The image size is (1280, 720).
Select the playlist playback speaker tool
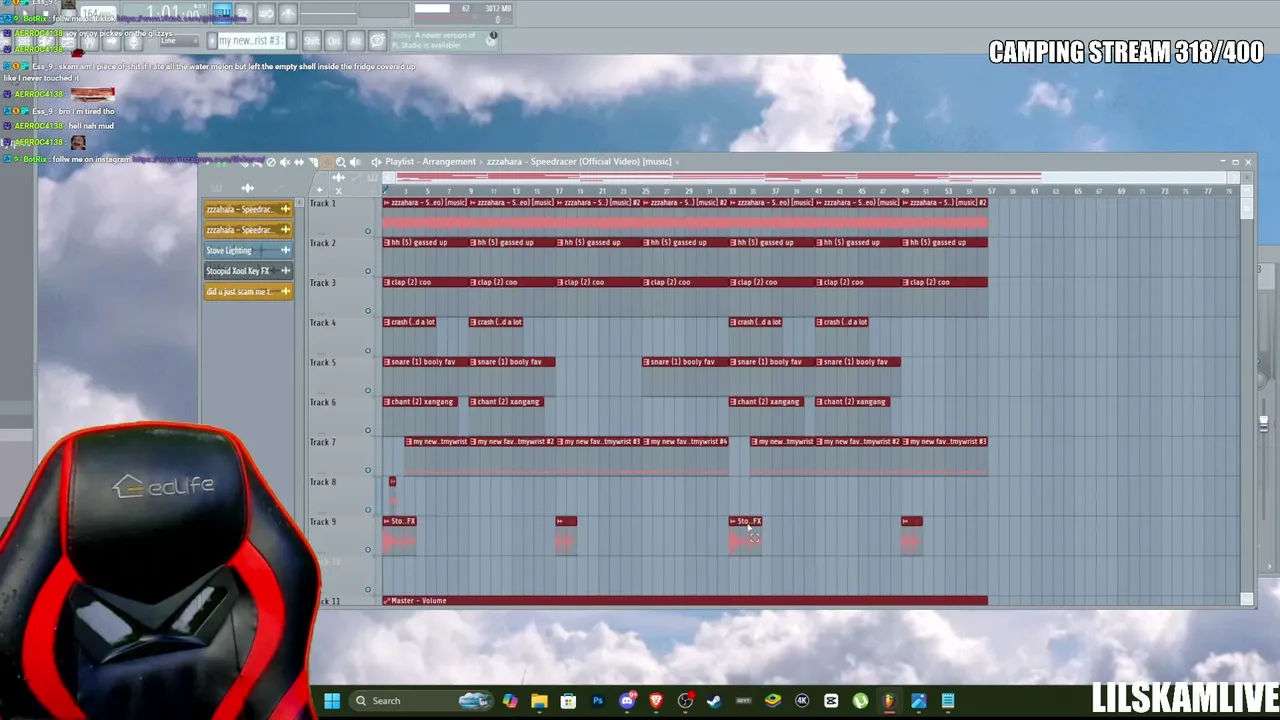tap(355, 162)
